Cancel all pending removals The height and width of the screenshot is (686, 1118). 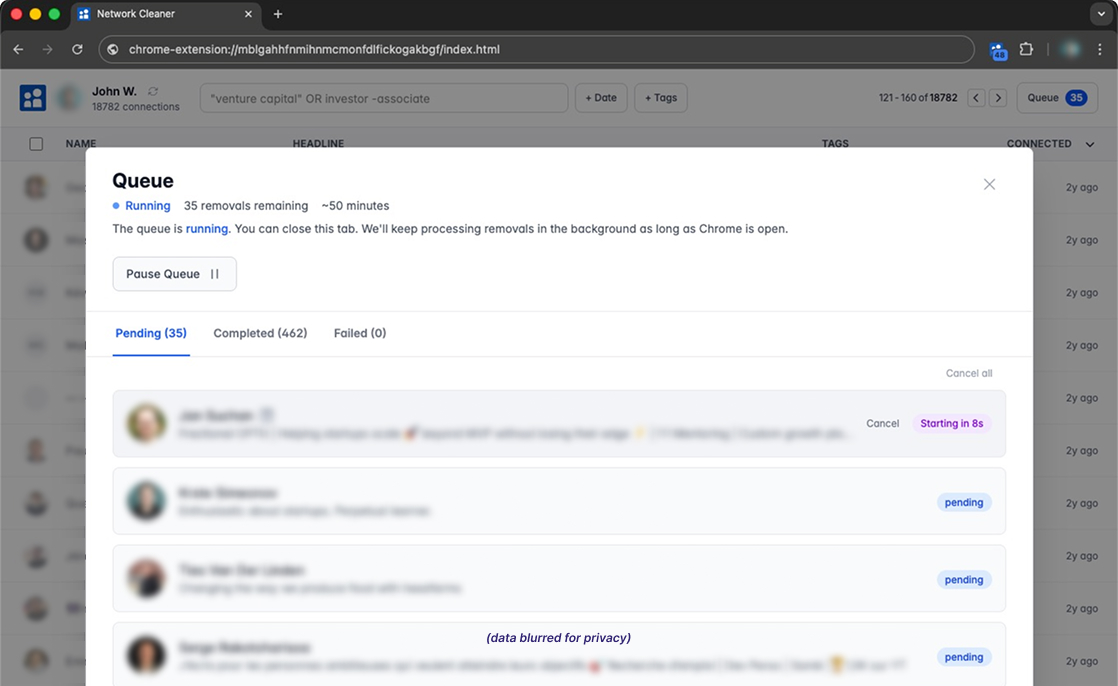pos(968,372)
